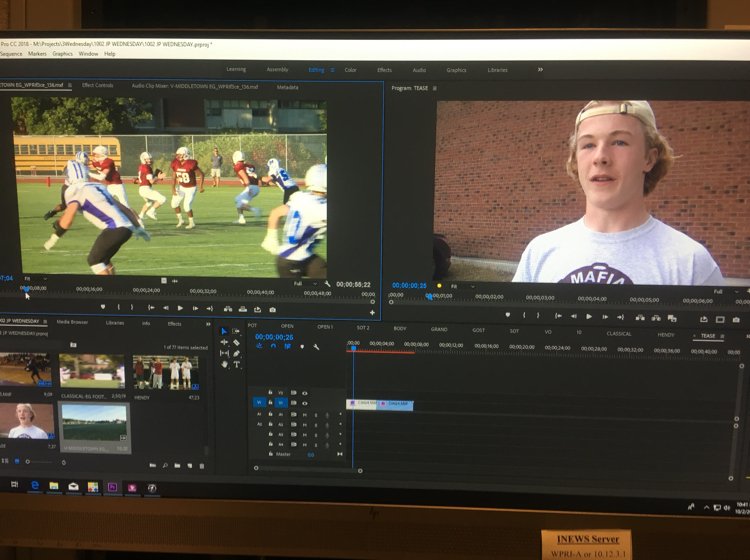Toggle snap magnet in timeline
This screenshot has height=560, width=750.
tap(273, 346)
